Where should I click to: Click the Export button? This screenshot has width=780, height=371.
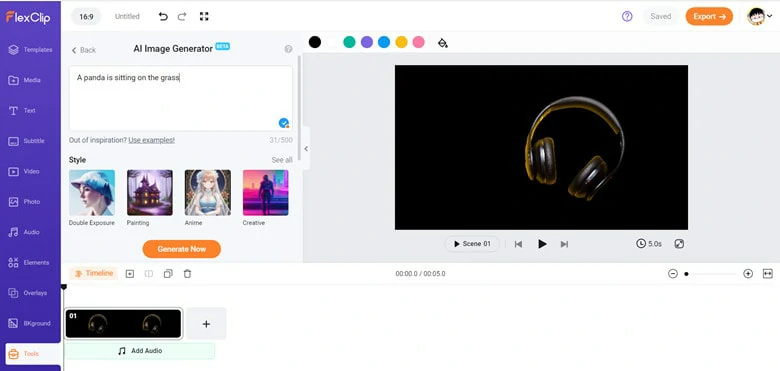point(709,16)
